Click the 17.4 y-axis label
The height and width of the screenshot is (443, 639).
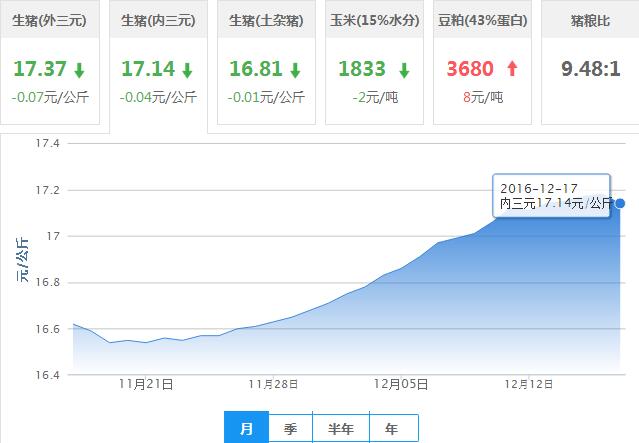pyautogui.click(x=47, y=143)
